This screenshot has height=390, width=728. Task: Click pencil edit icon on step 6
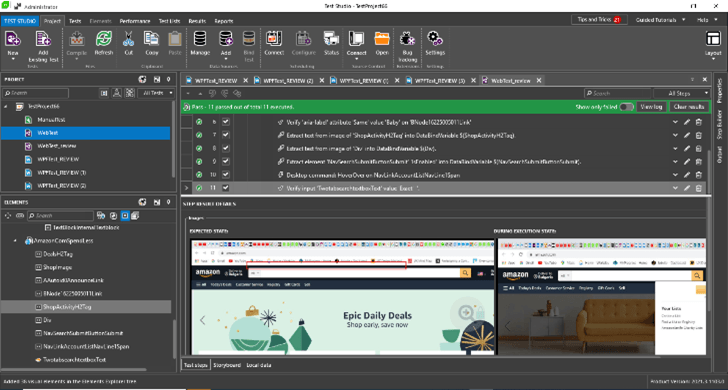[687, 122]
